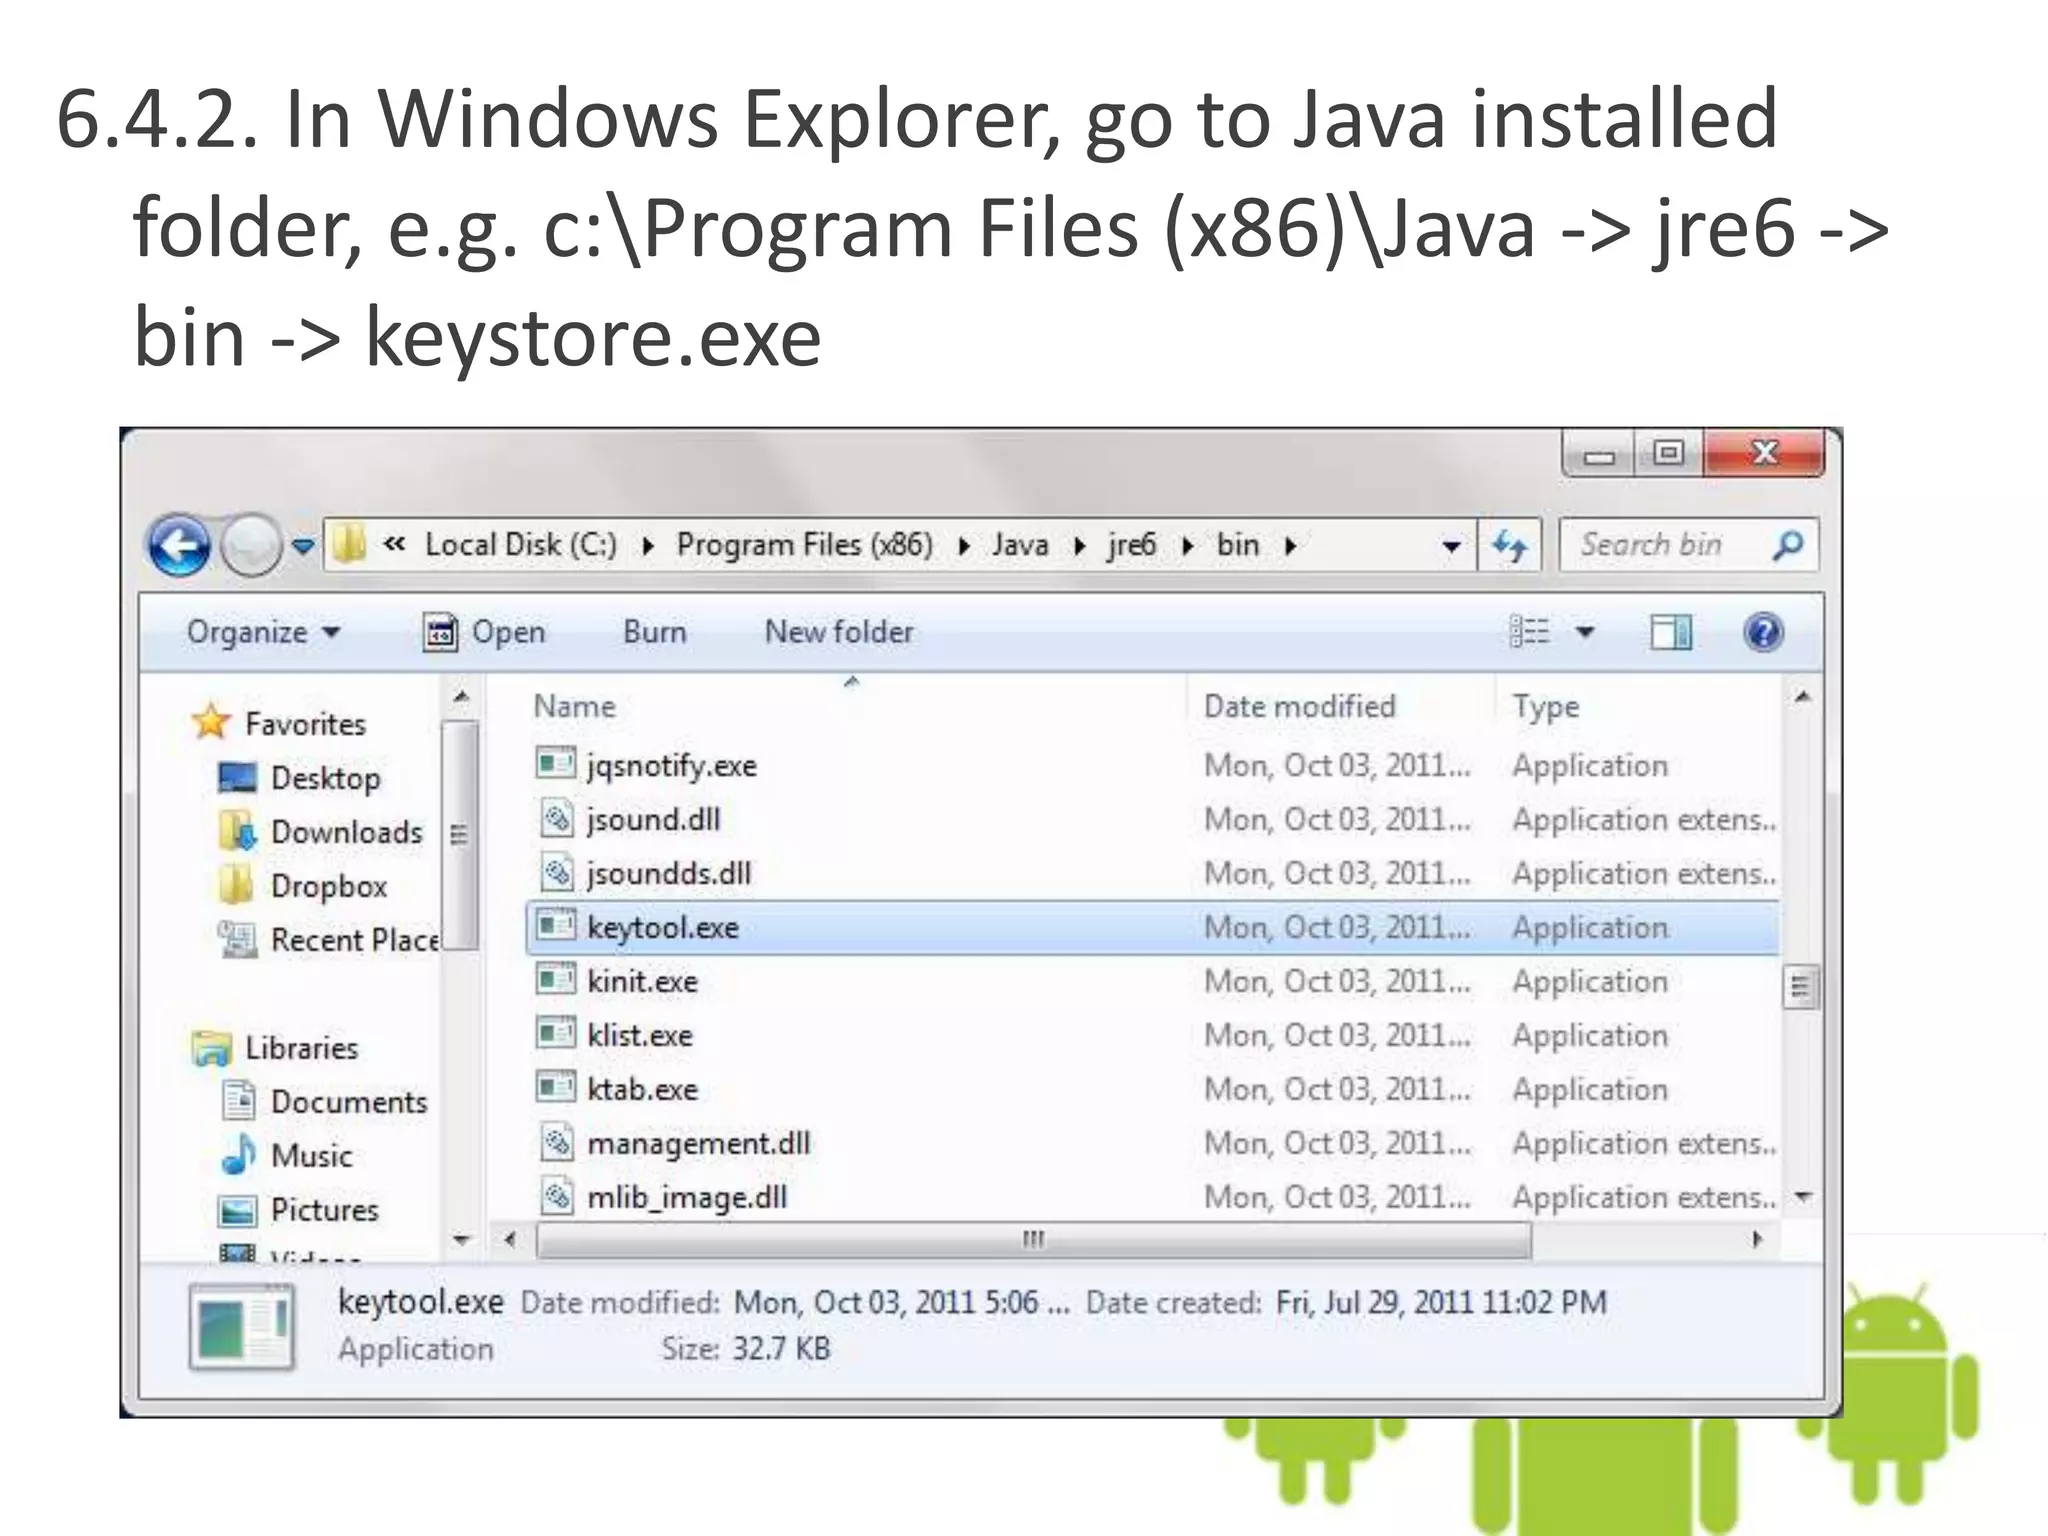Expand arrow after jre6 breadcrumb
Image resolution: width=2048 pixels, height=1536 pixels.
point(1187,546)
